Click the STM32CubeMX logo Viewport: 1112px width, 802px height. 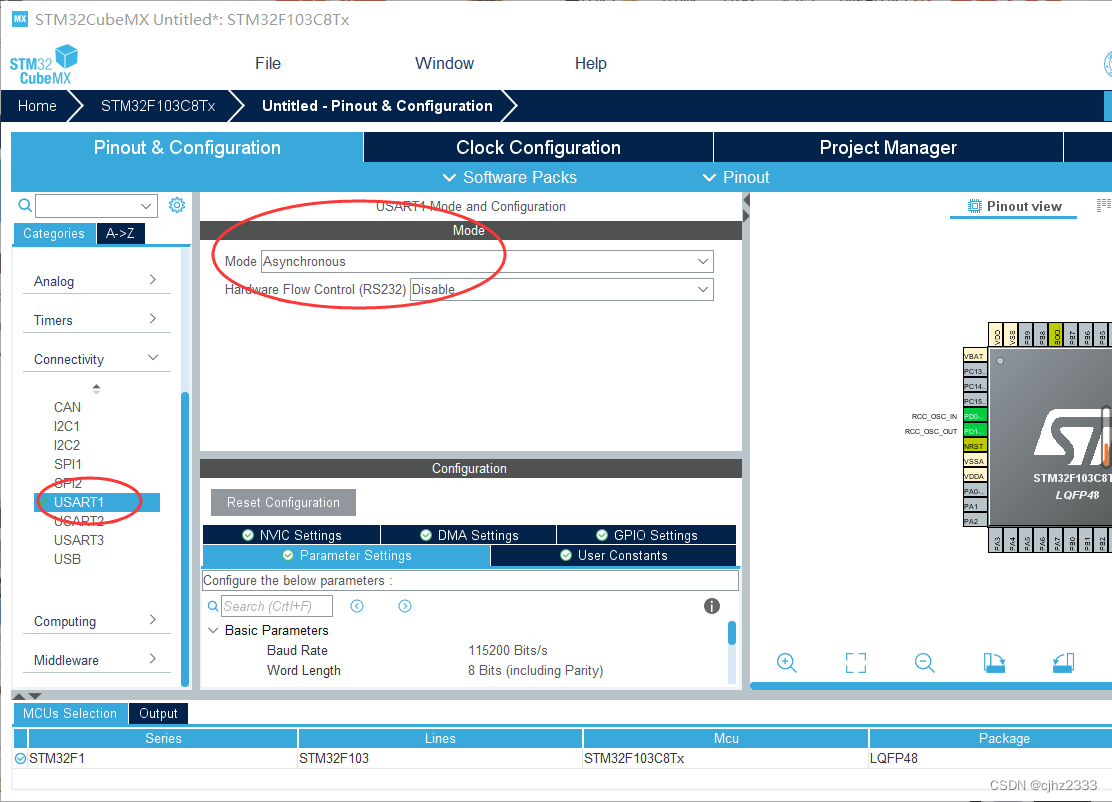[44, 65]
